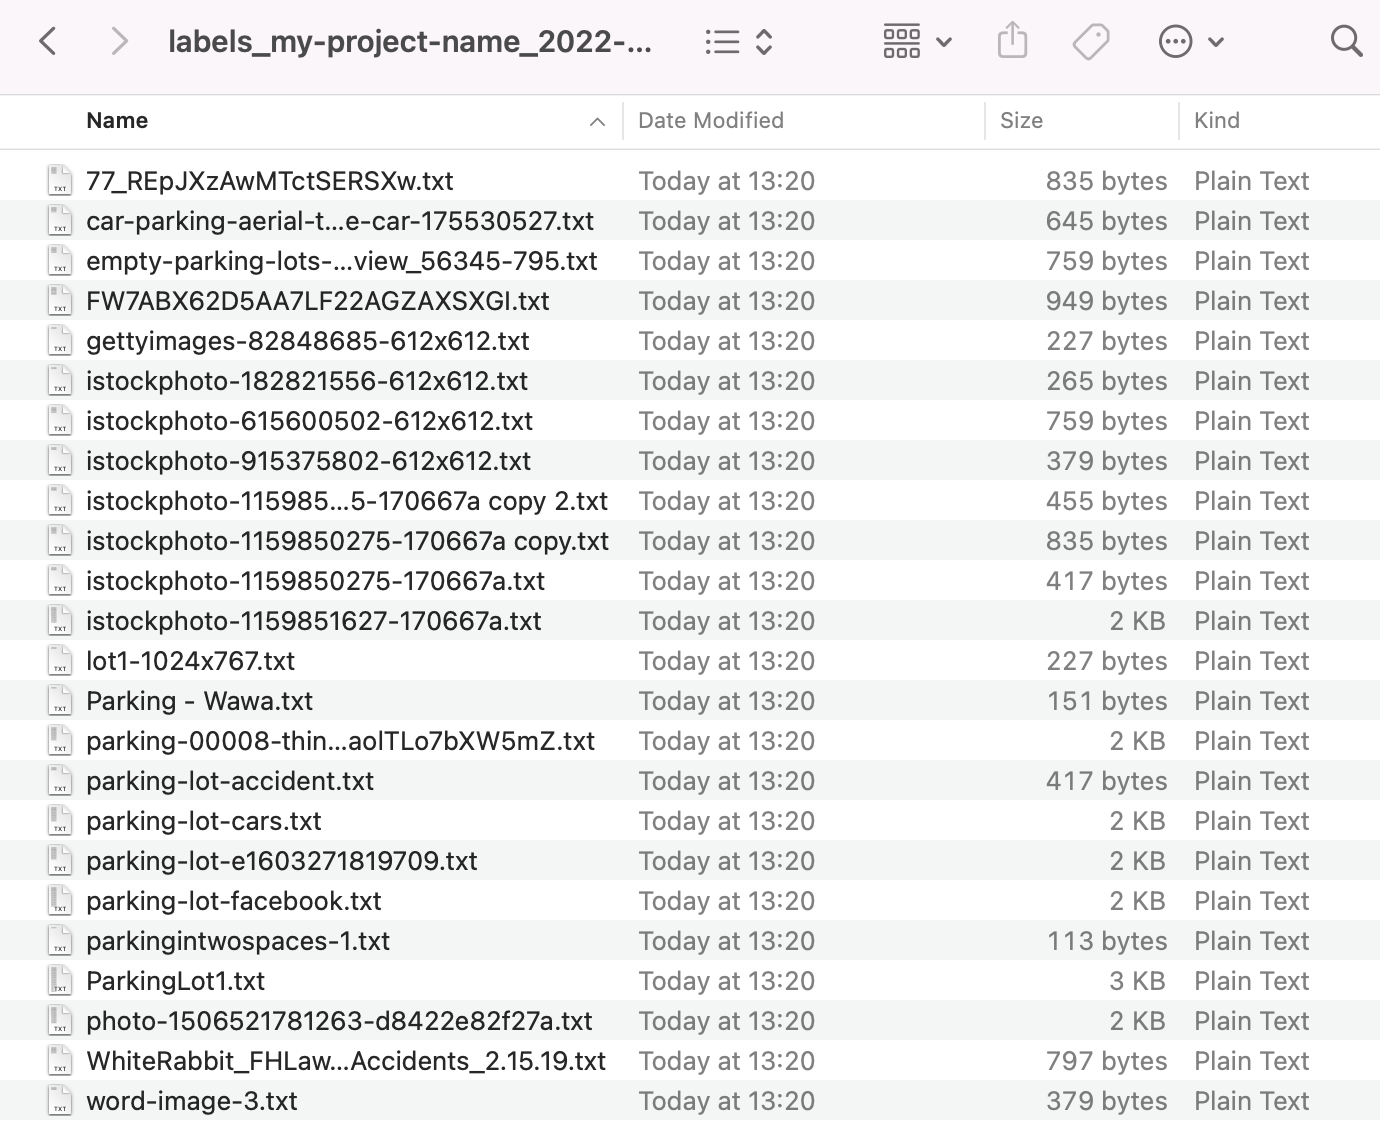Select icon for parking-00008-thin file

coord(60,741)
